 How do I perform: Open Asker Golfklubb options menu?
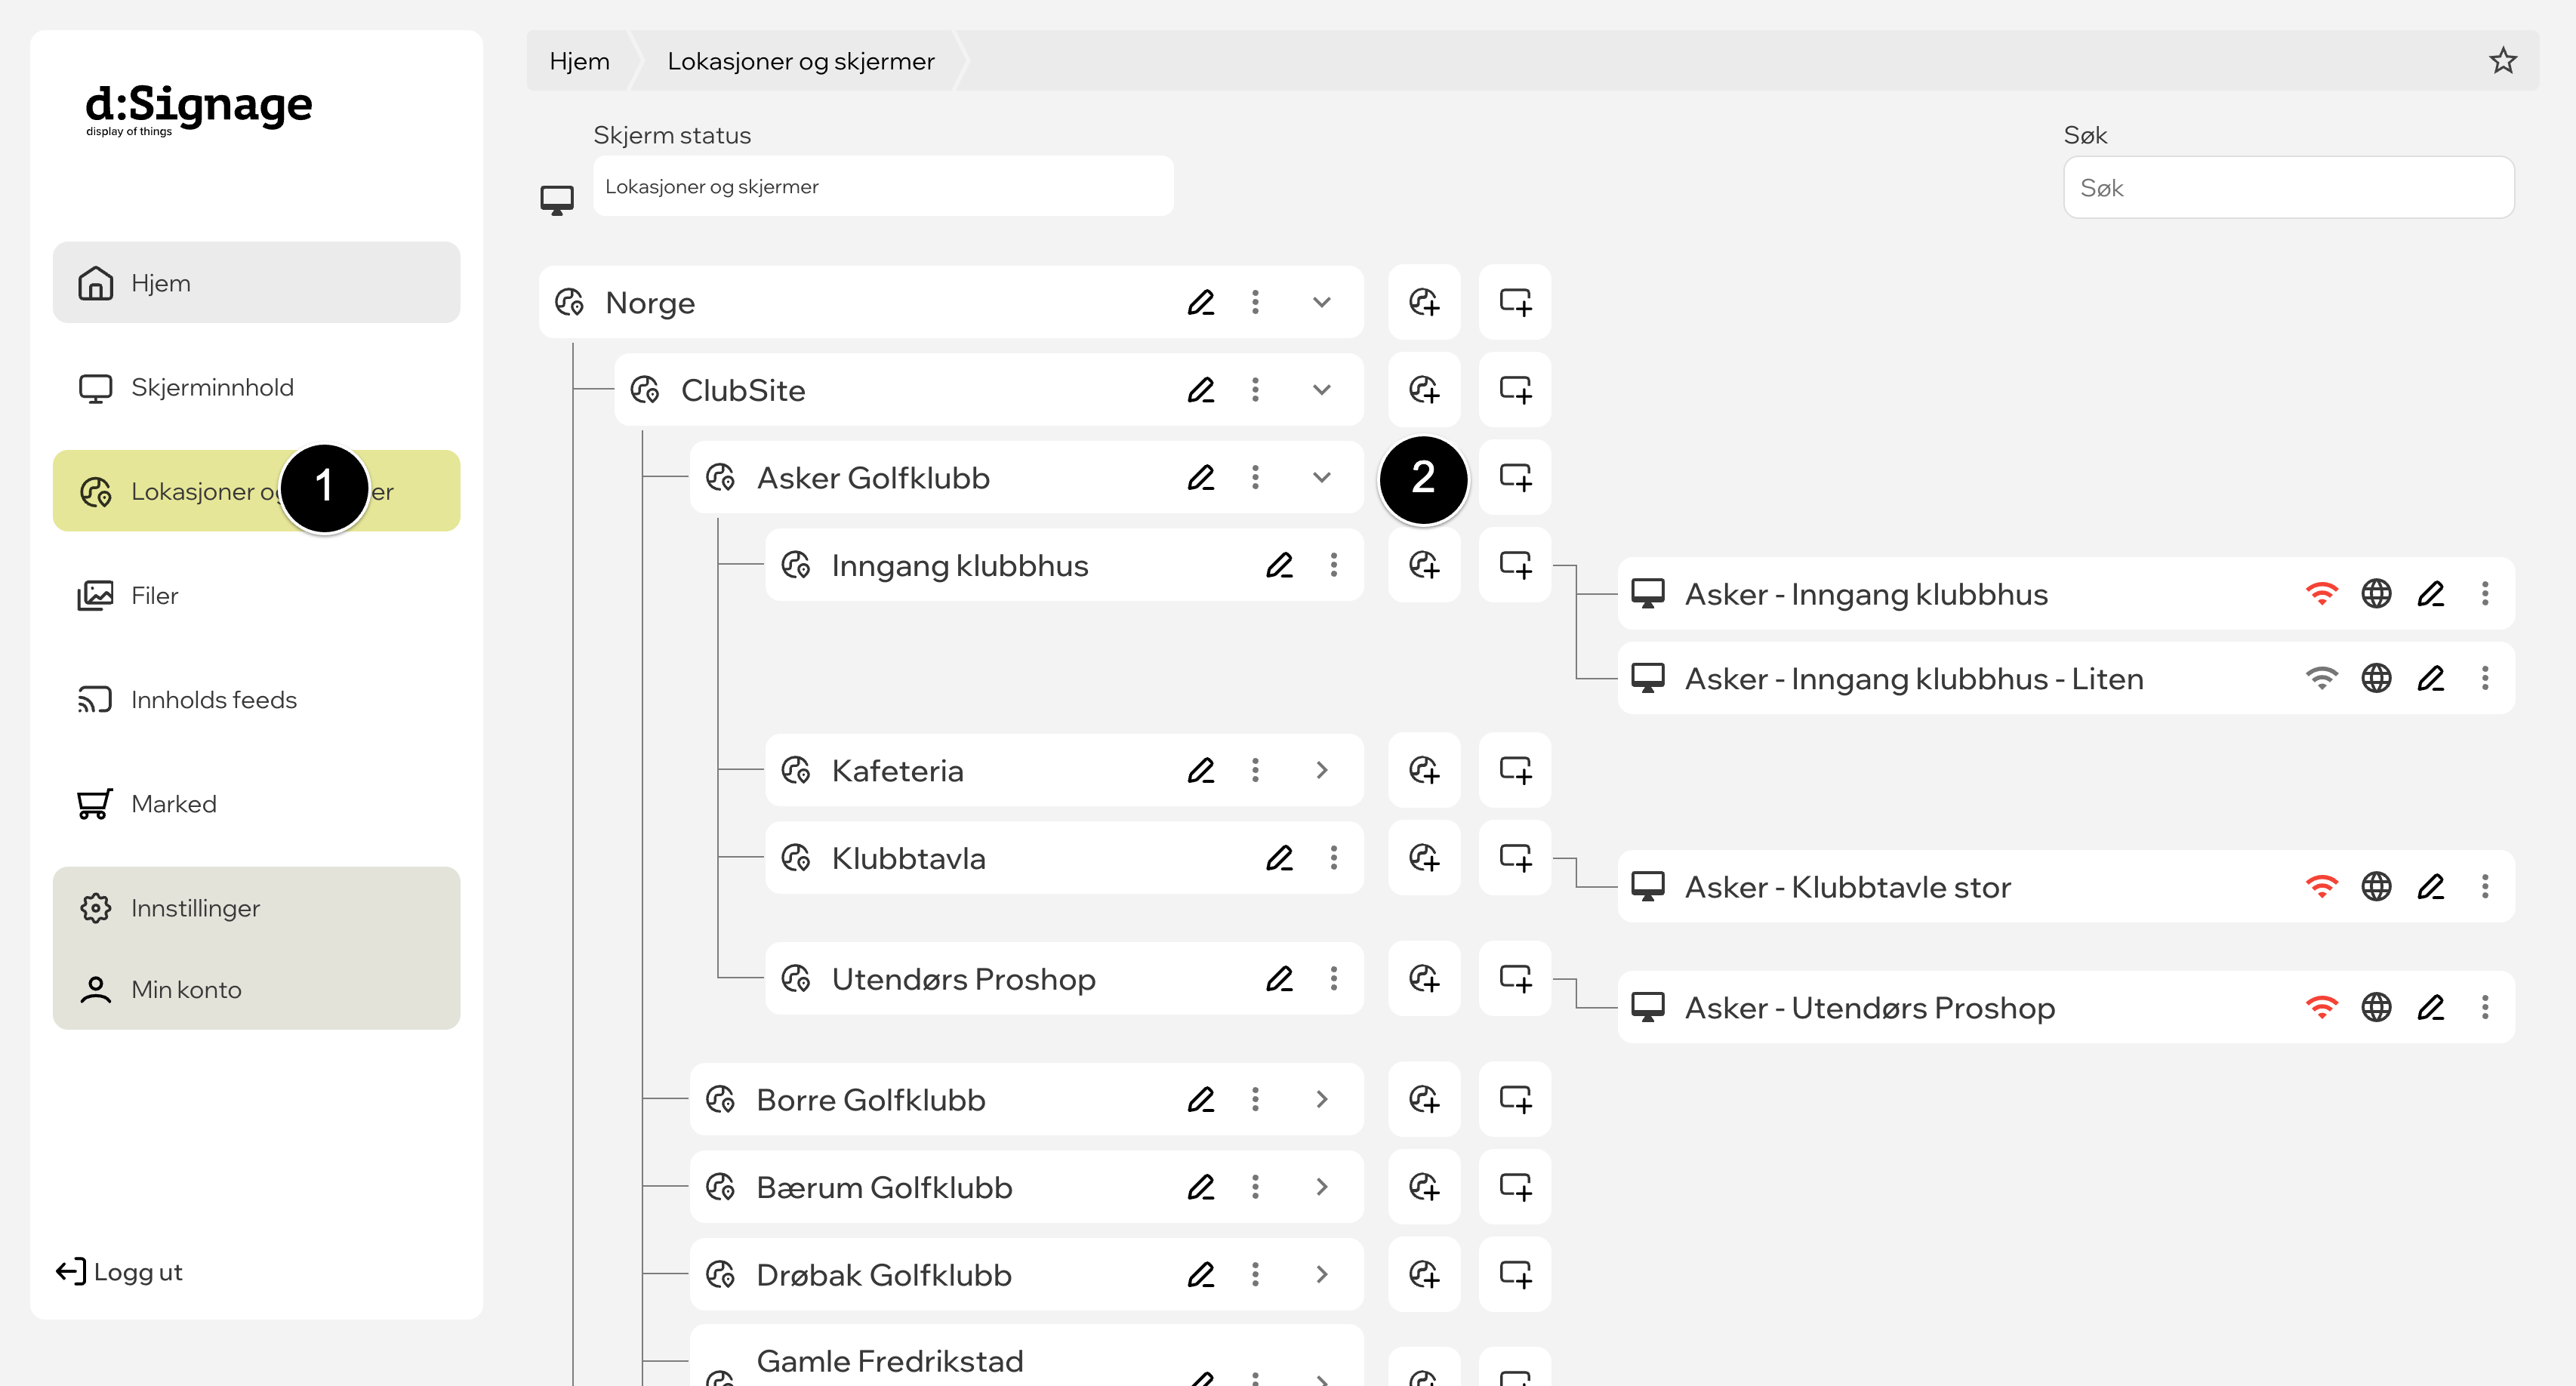coord(1255,478)
